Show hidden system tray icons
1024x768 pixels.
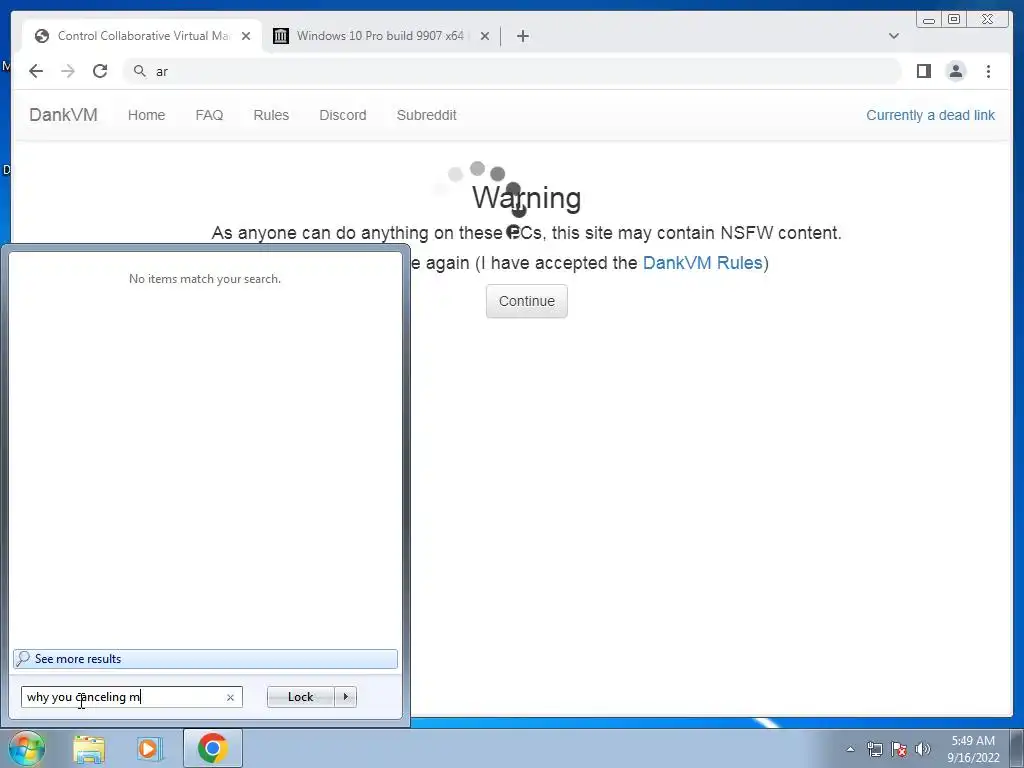[850, 749]
